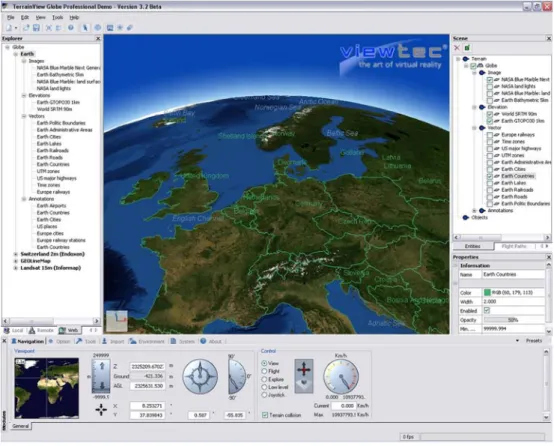554x446 pixels.
Task: Click the Terrain node icon in Scene tree
Action: 466,59
